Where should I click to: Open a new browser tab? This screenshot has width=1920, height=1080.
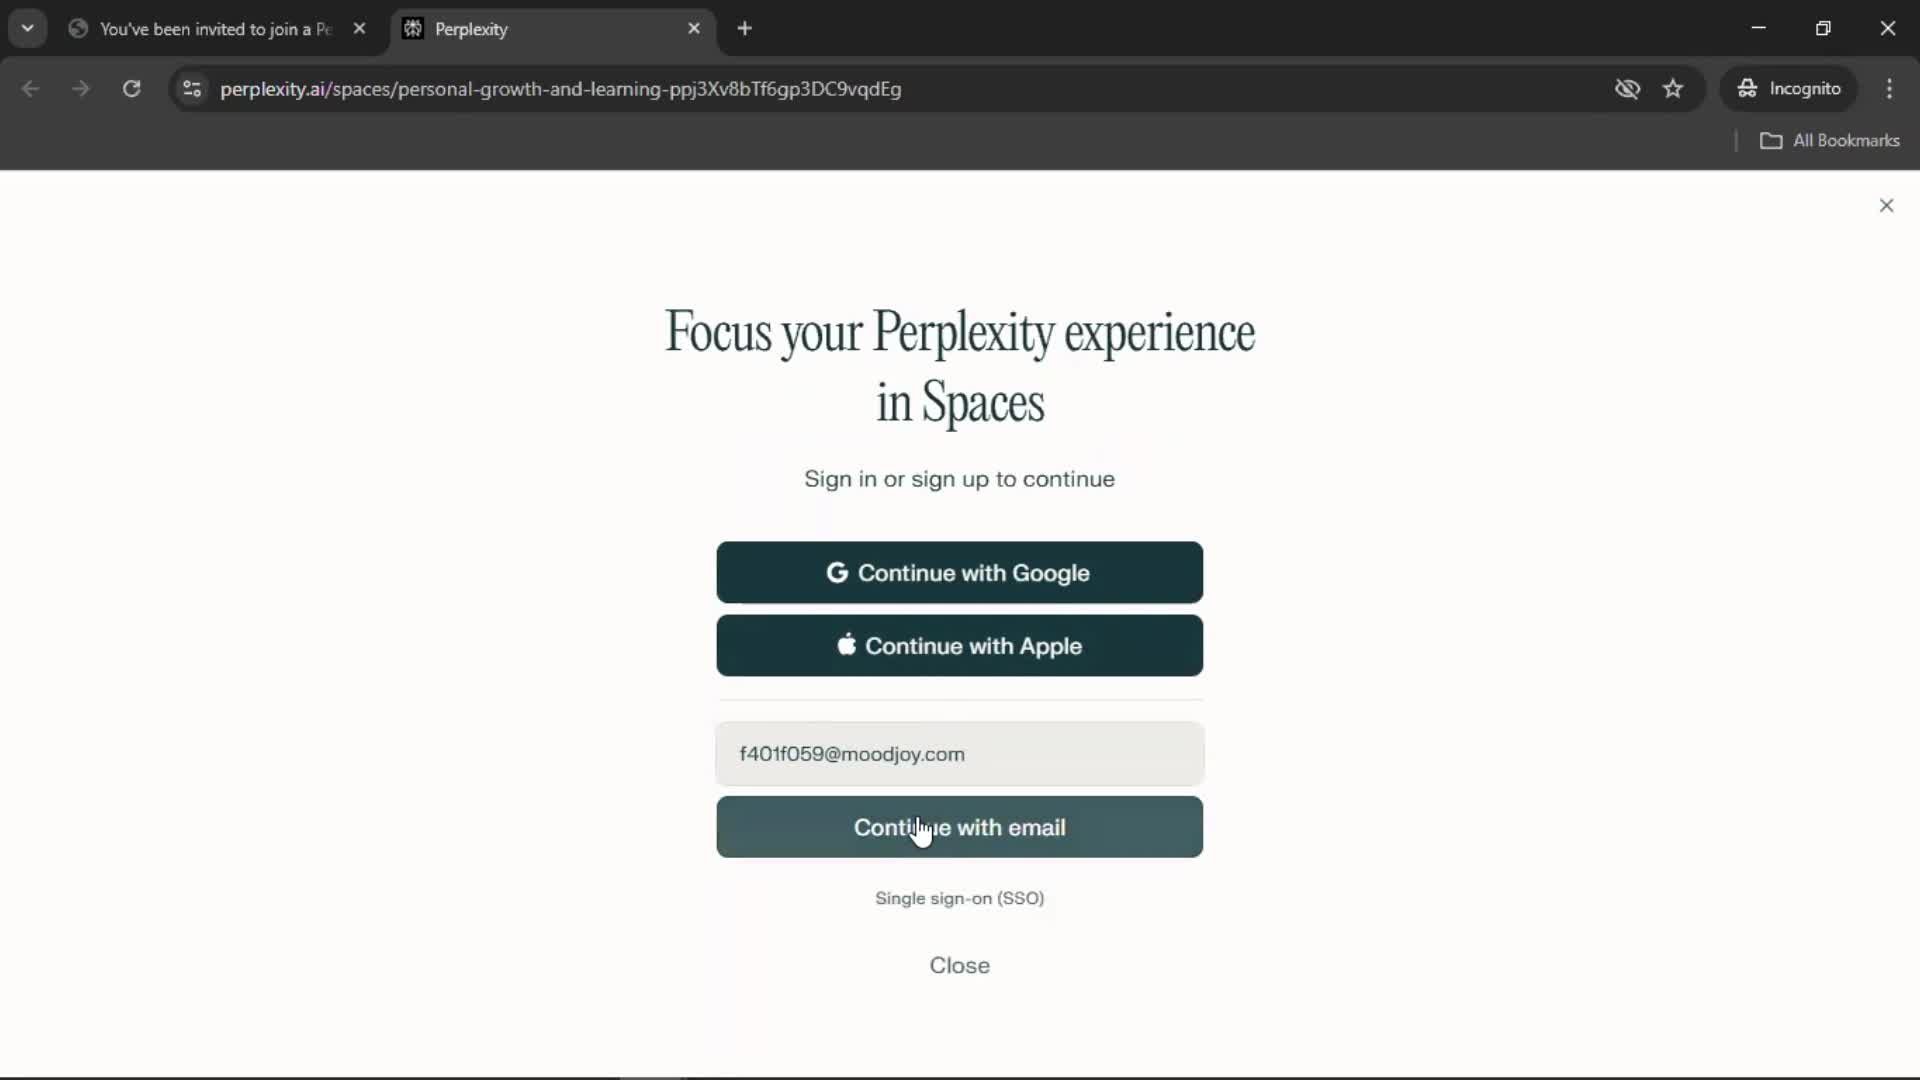[x=744, y=29]
